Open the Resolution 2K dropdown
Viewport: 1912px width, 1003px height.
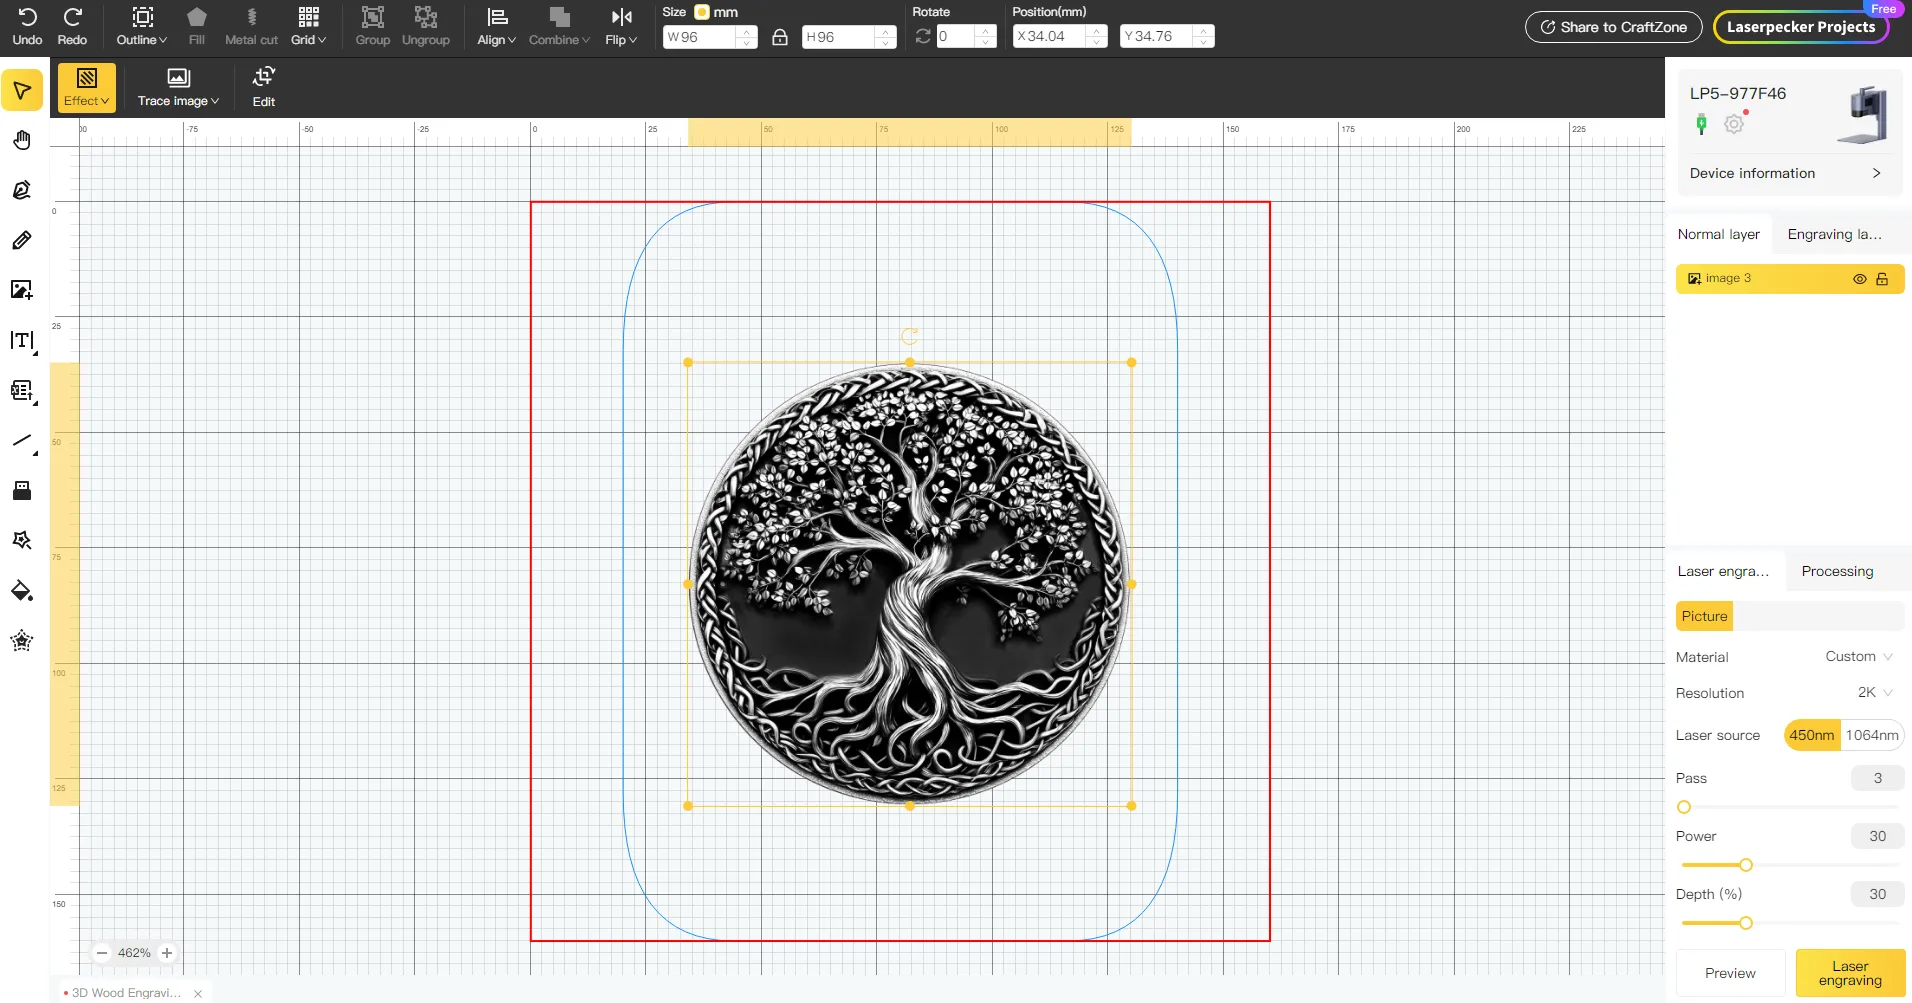coord(1875,693)
